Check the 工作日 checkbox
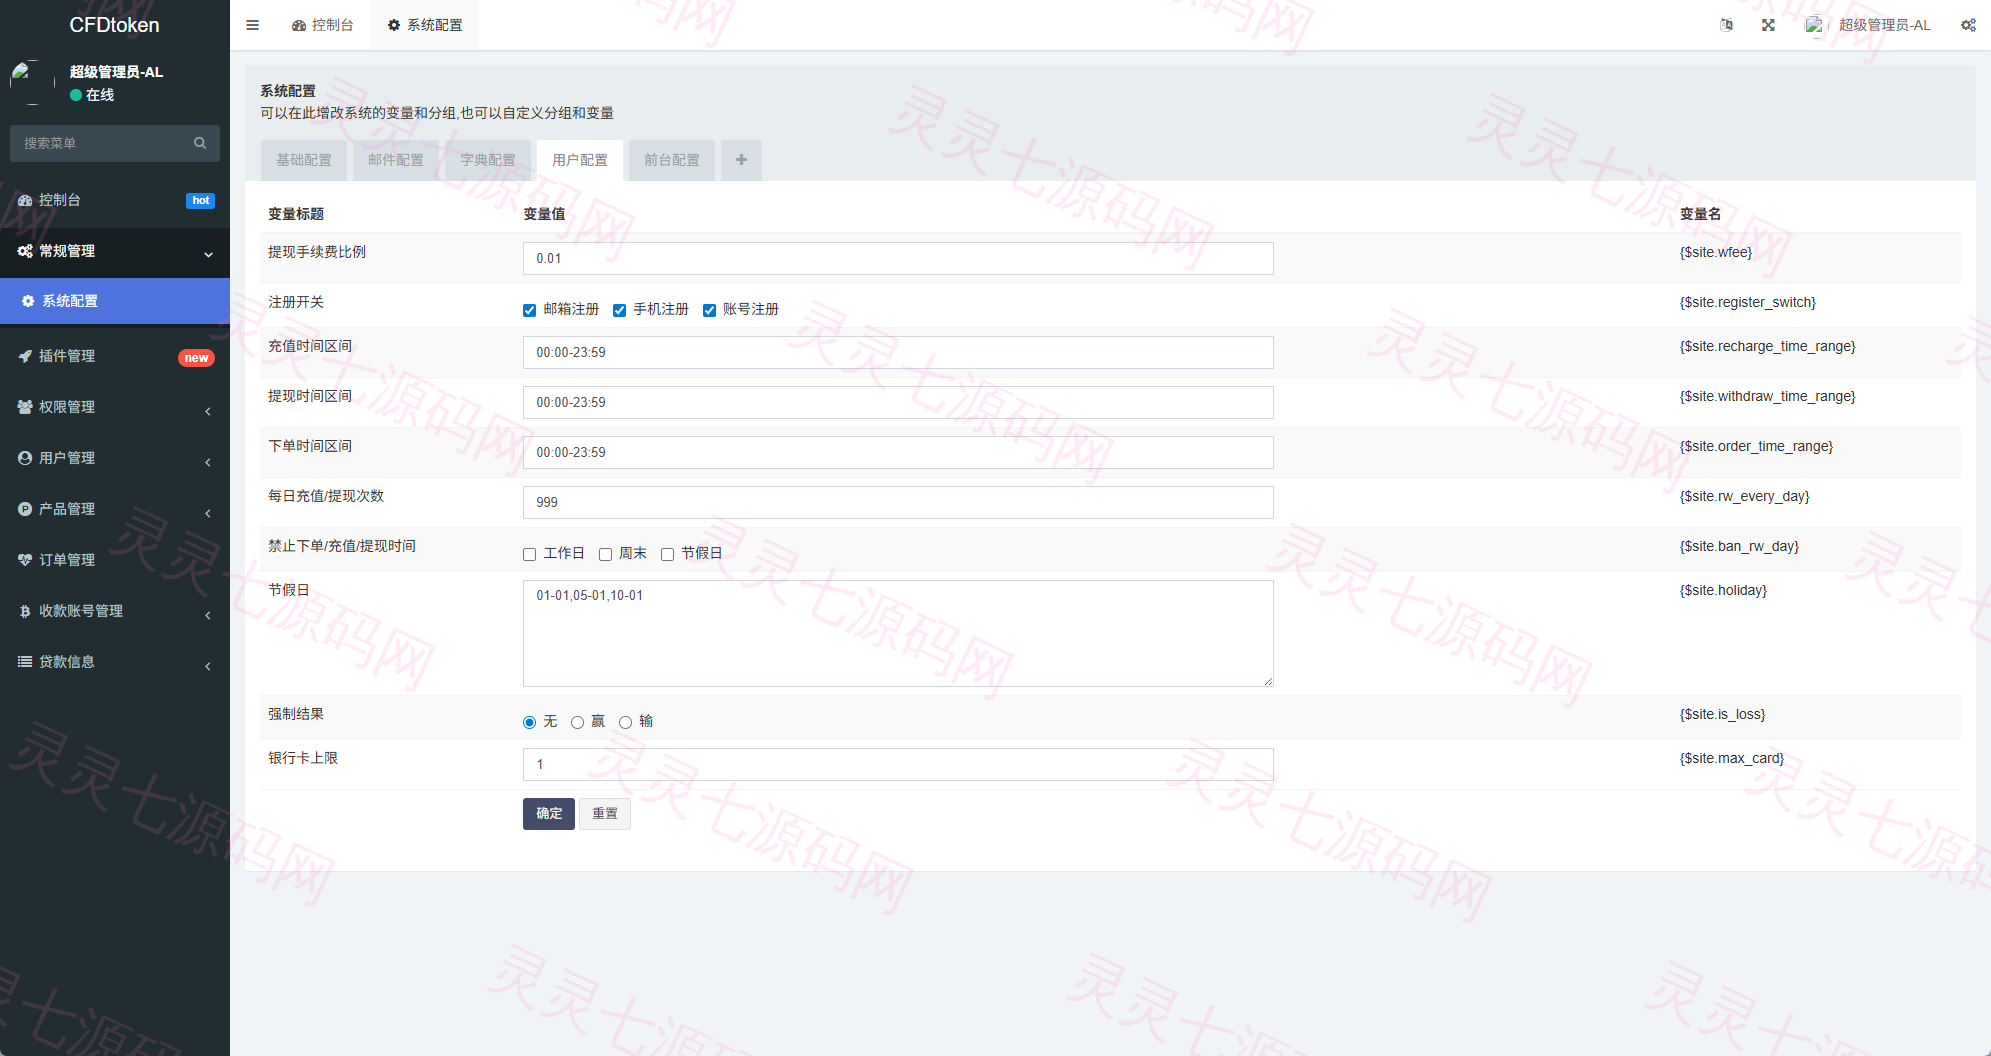Viewport: 1991px width, 1056px height. (x=530, y=554)
